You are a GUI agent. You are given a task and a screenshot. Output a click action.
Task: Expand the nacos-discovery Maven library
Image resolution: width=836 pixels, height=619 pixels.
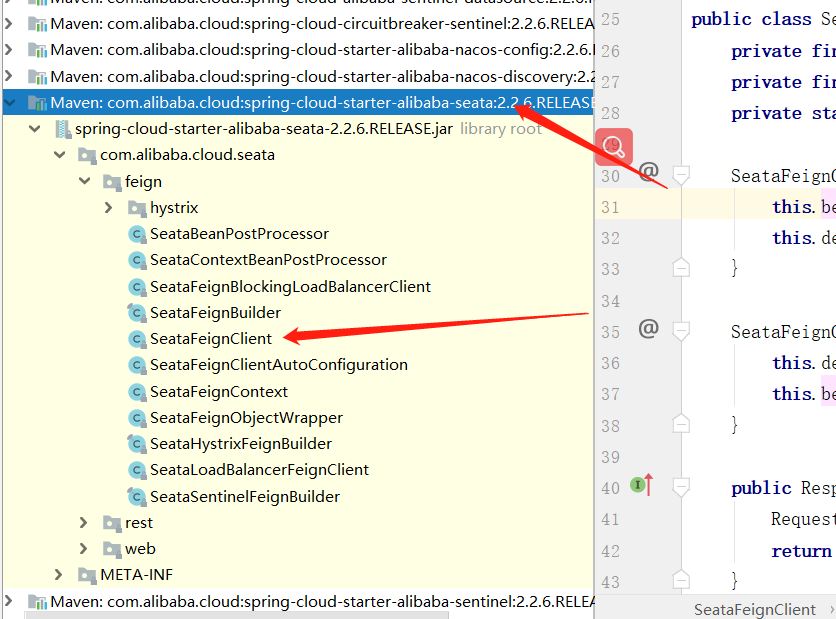point(9,76)
